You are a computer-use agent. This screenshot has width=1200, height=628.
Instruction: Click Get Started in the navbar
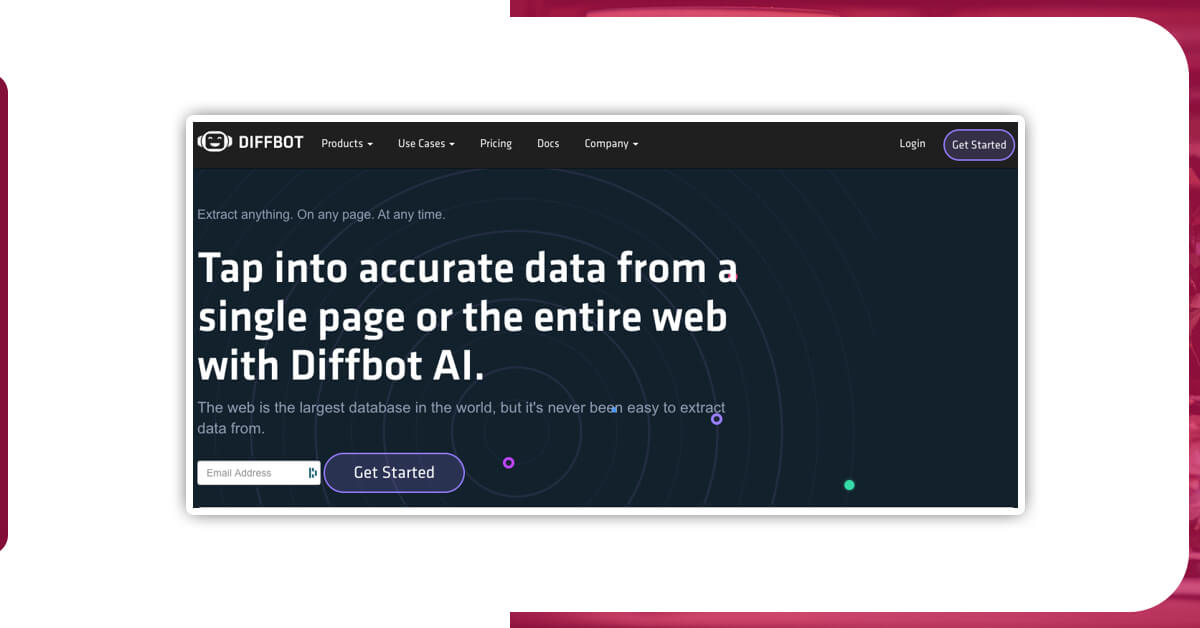[x=979, y=145]
